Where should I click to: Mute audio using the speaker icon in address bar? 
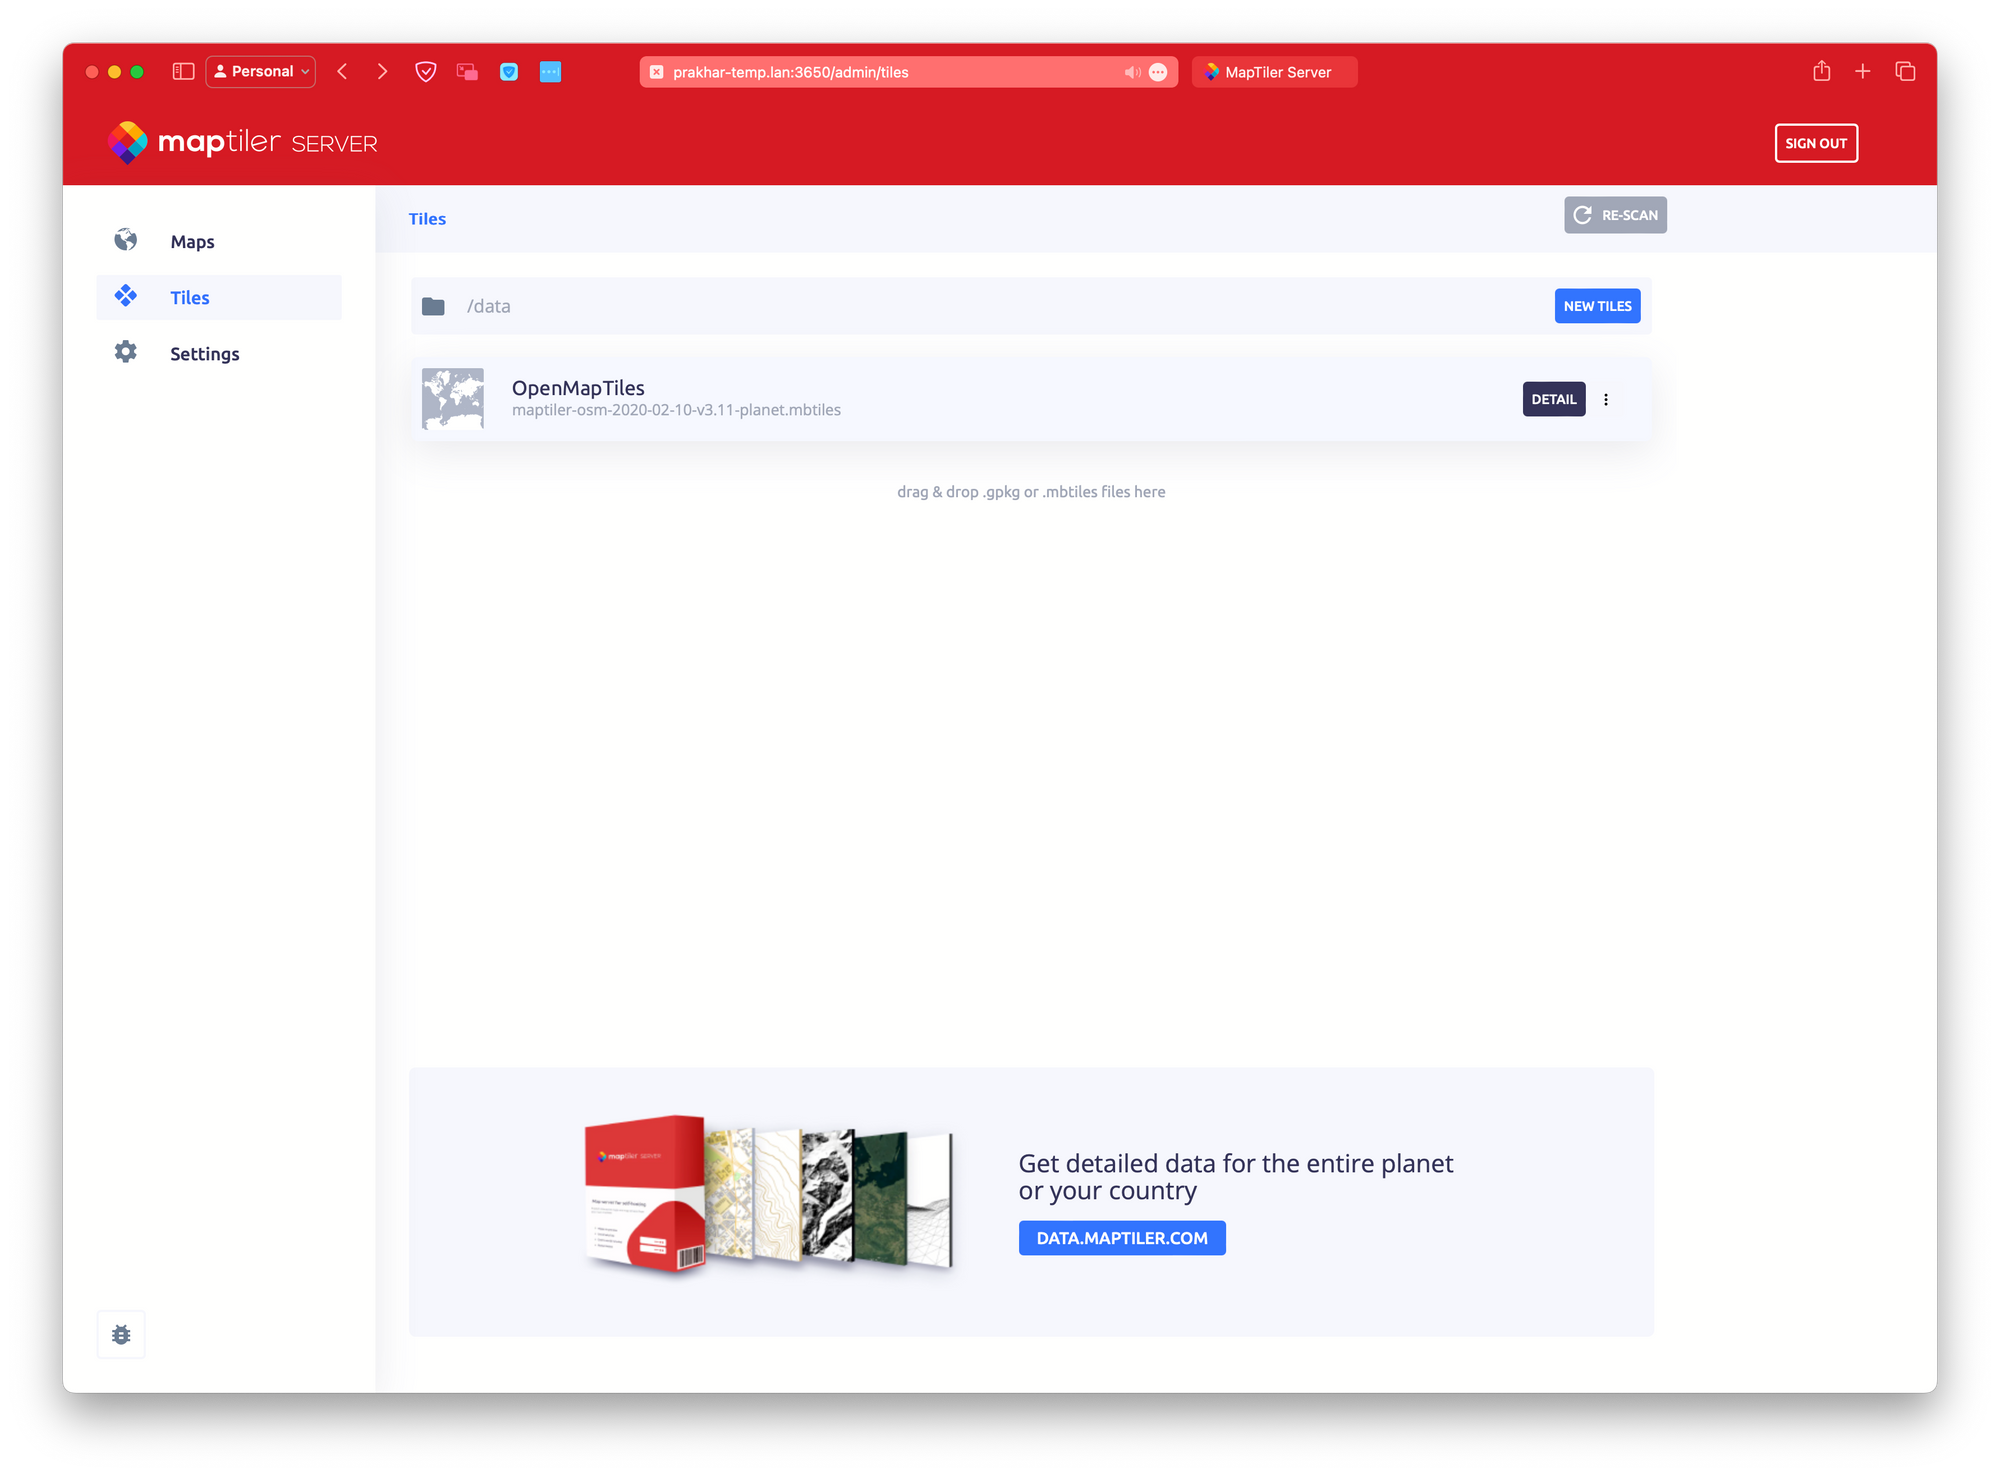[x=1131, y=72]
